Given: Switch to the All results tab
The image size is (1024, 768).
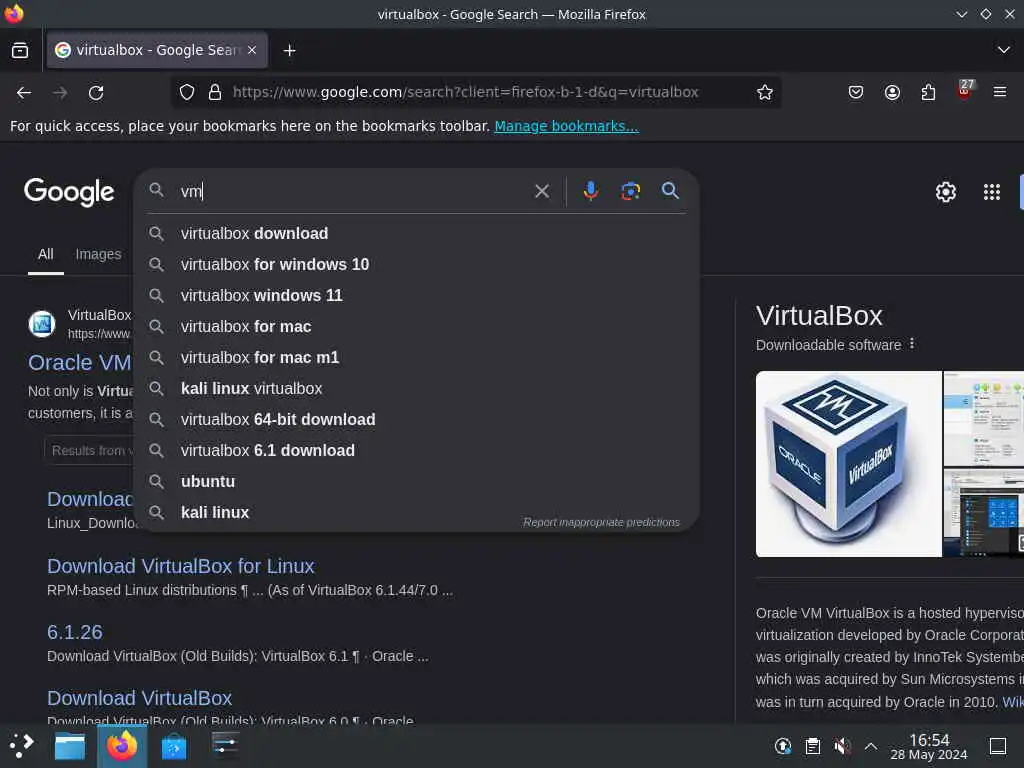Looking at the screenshot, I should (x=46, y=254).
